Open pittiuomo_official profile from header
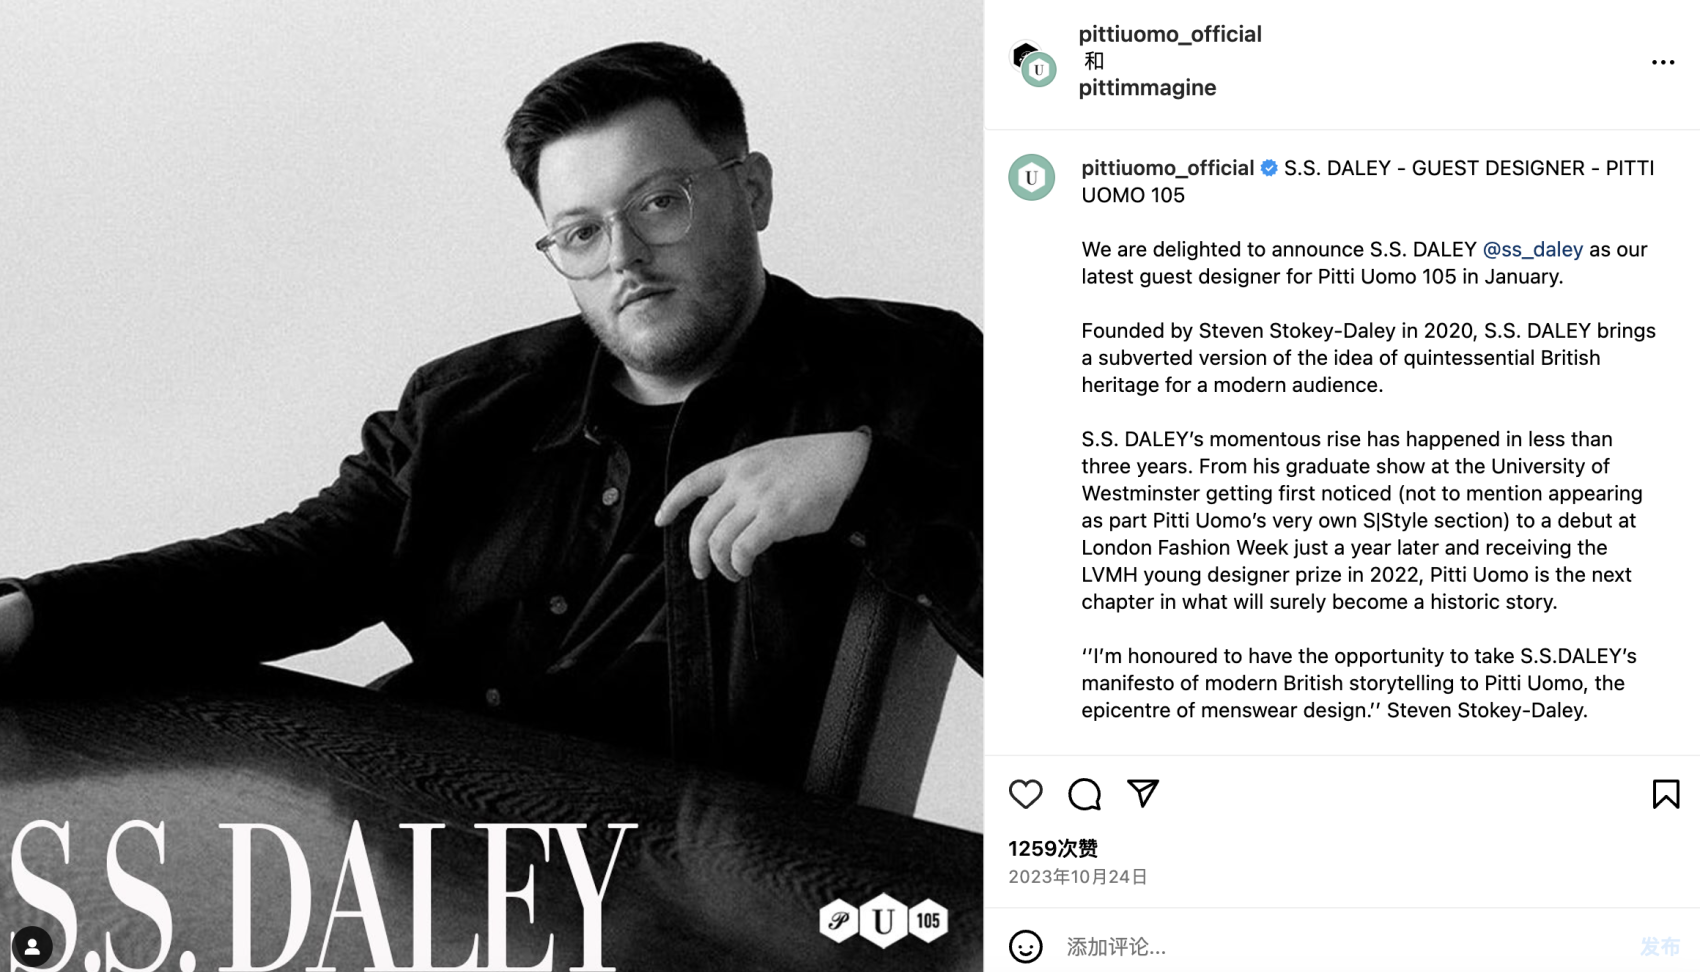Image resolution: width=1700 pixels, height=972 pixels. (x=1169, y=34)
